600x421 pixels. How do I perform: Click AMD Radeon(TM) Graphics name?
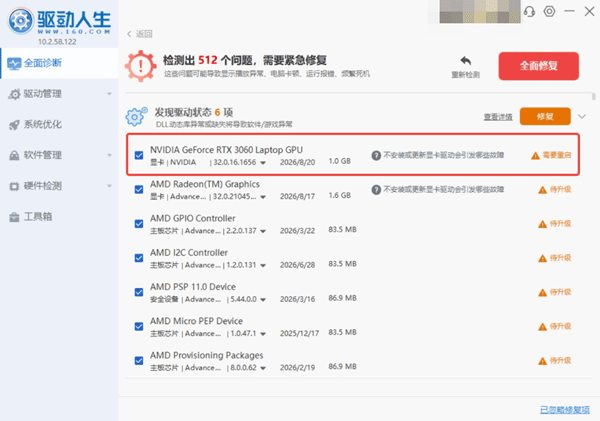205,184
